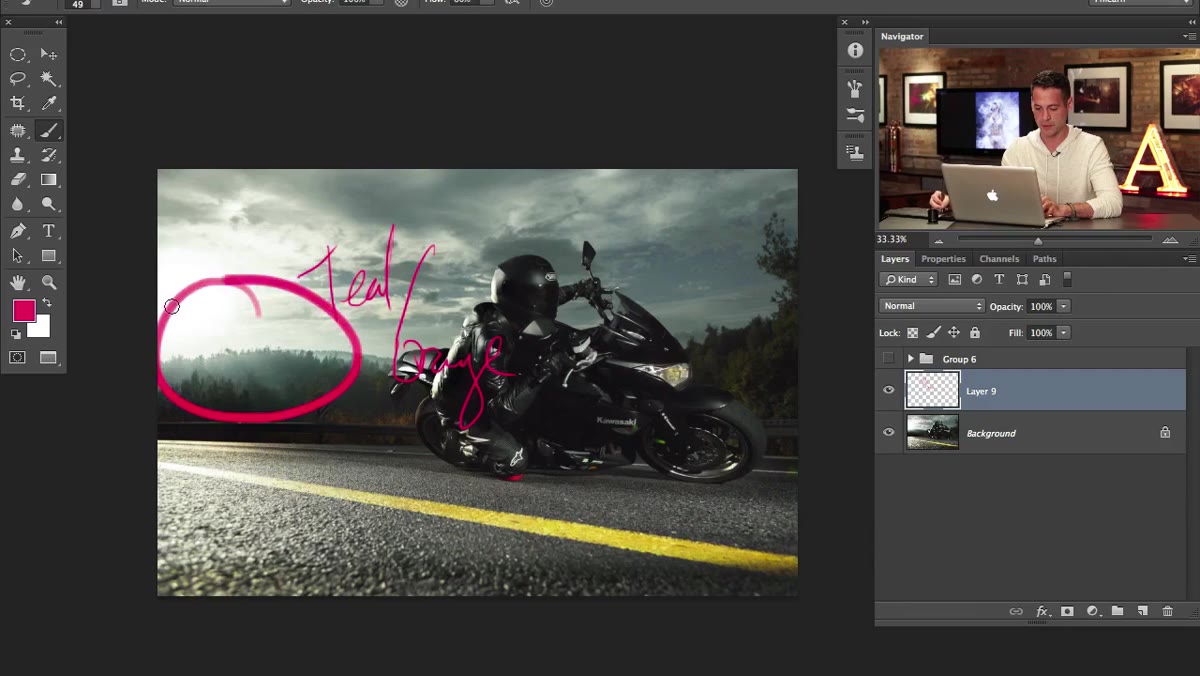
Task: Lock transparent pixels
Action: click(x=913, y=333)
